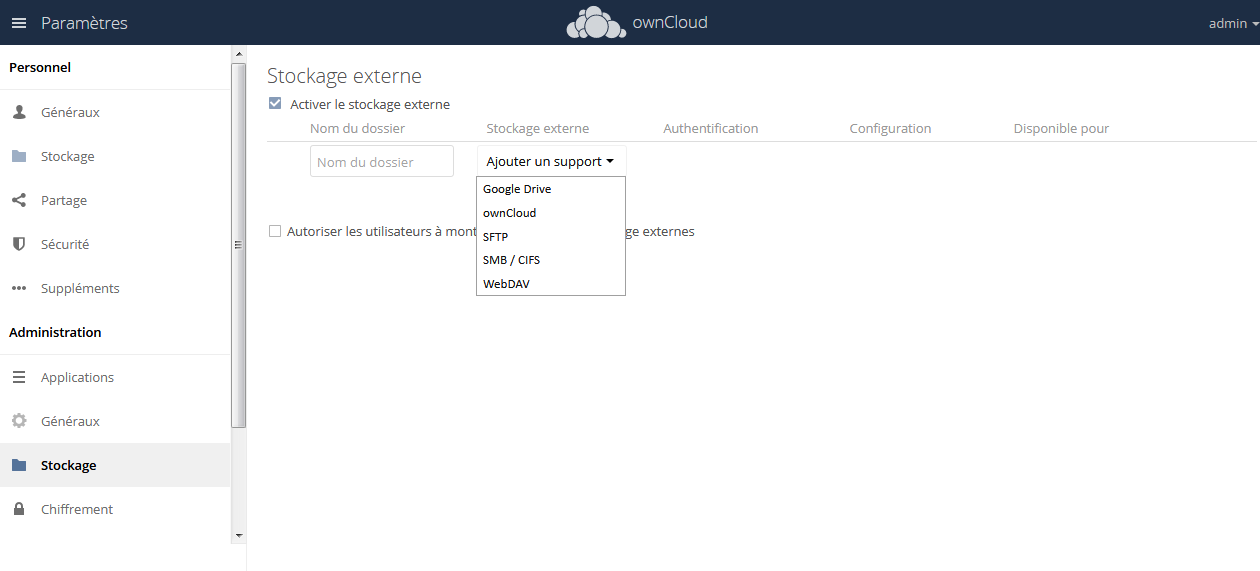
Task: Click the sidebar scrollbar down arrow
Action: coord(238,536)
